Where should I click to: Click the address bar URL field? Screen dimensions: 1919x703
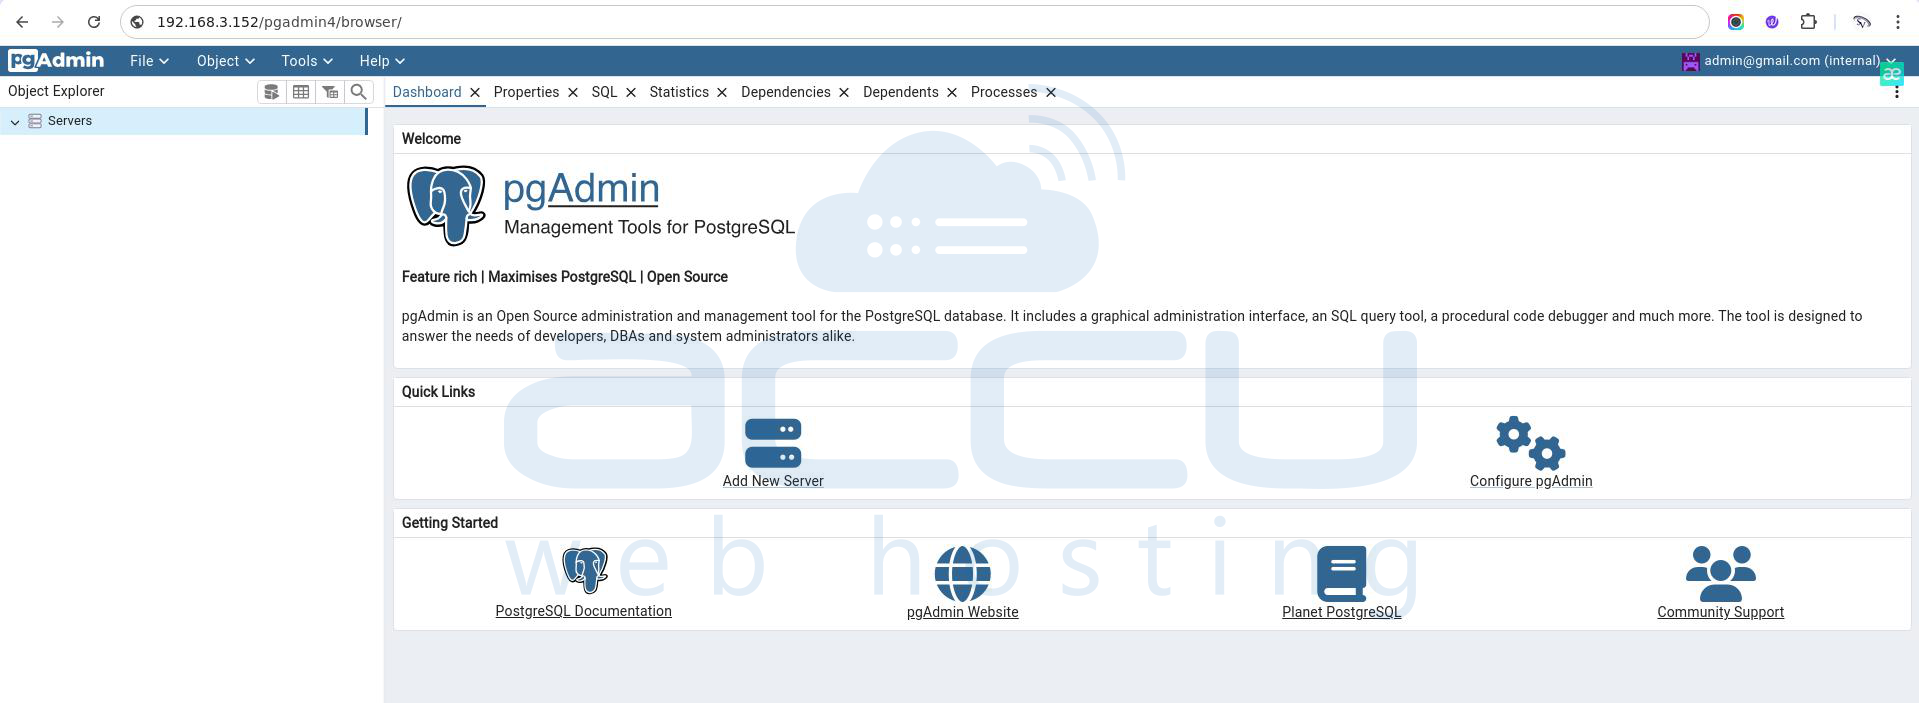click(915, 22)
